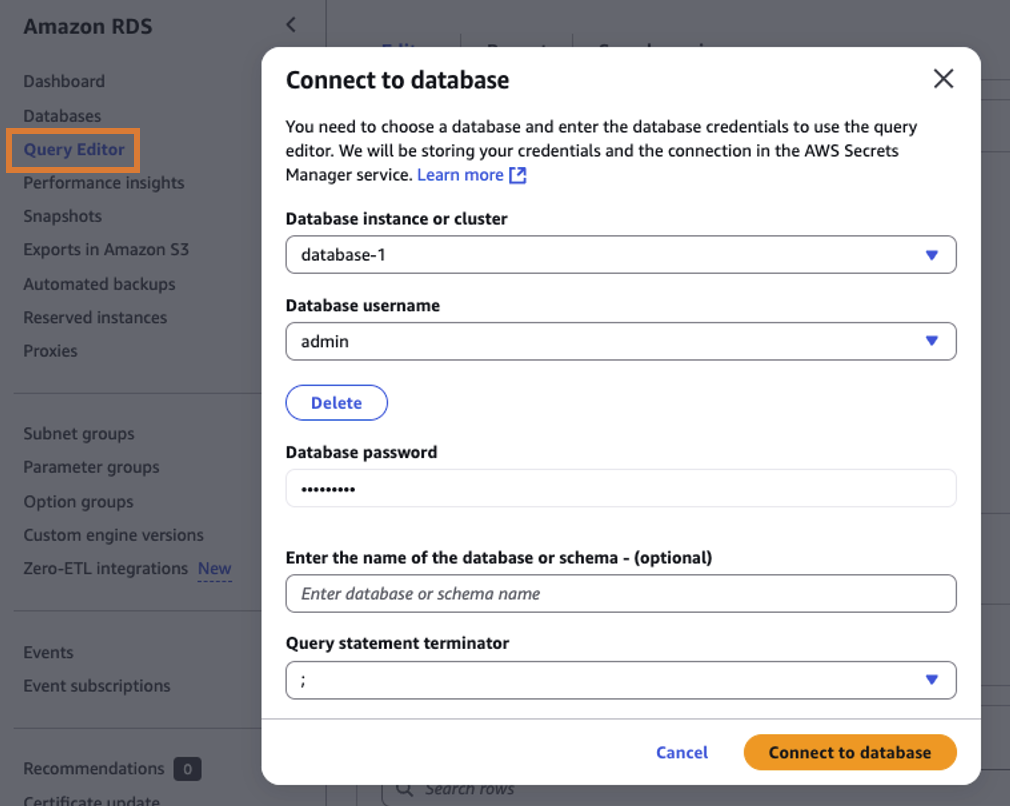
Task: Open the Database username dropdown
Action: [x=620, y=341]
